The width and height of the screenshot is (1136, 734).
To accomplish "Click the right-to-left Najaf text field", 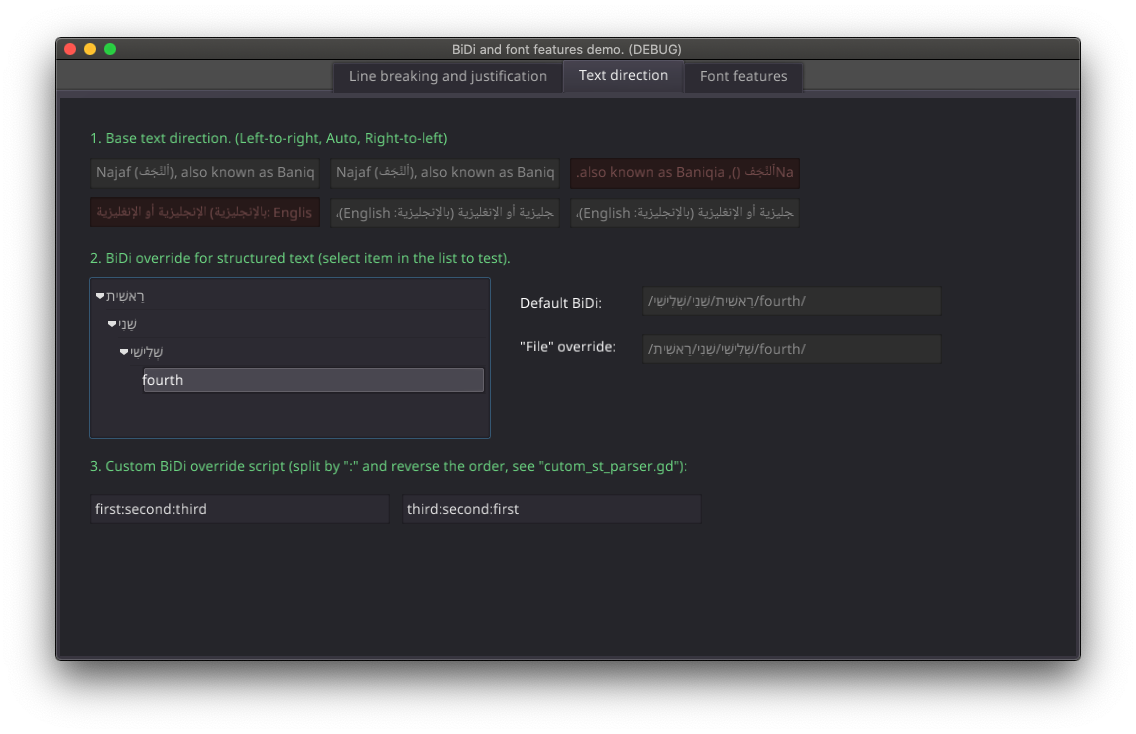I will coord(684,172).
